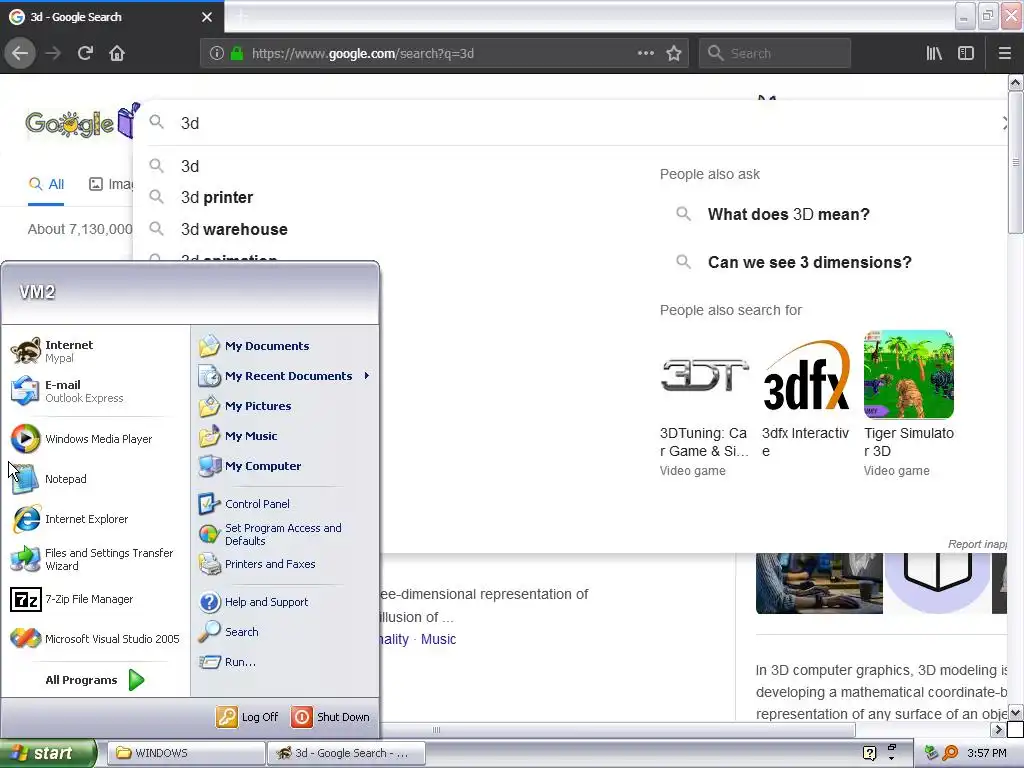This screenshot has height=768, width=1024.
Task: Switch to Images search tab
Action: [111, 184]
